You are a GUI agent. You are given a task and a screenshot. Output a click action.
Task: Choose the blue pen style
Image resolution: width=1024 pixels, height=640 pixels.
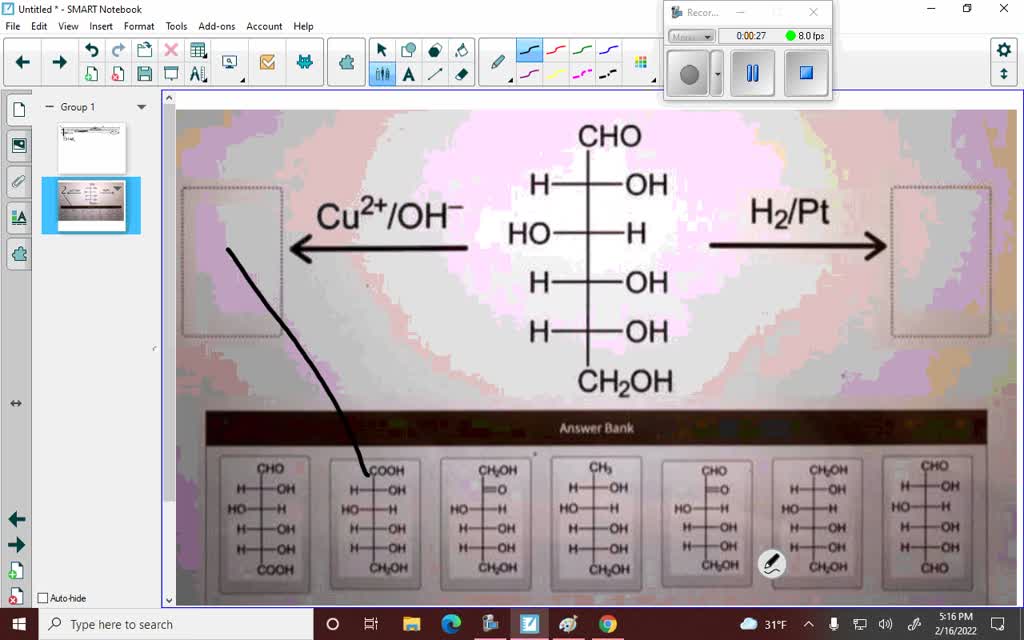pyautogui.click(x=608, y=50)
